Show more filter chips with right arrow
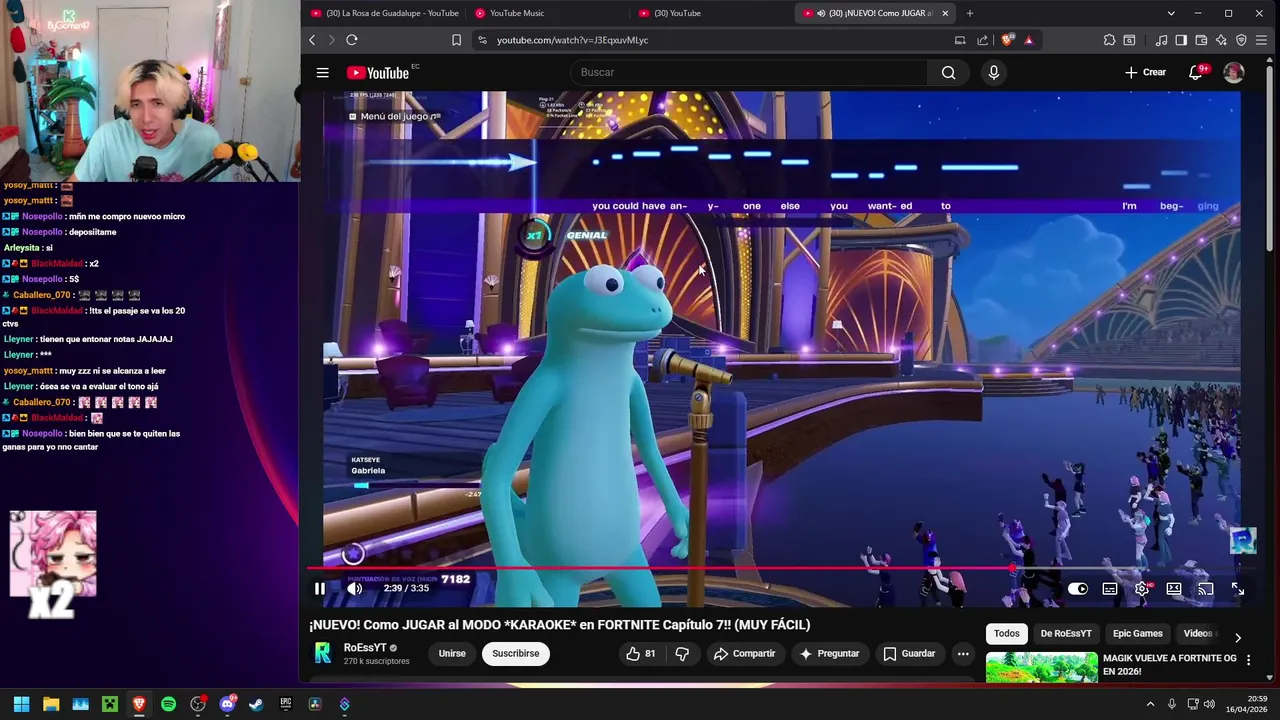This screenshot has width=1280, height=720. 1238,637
